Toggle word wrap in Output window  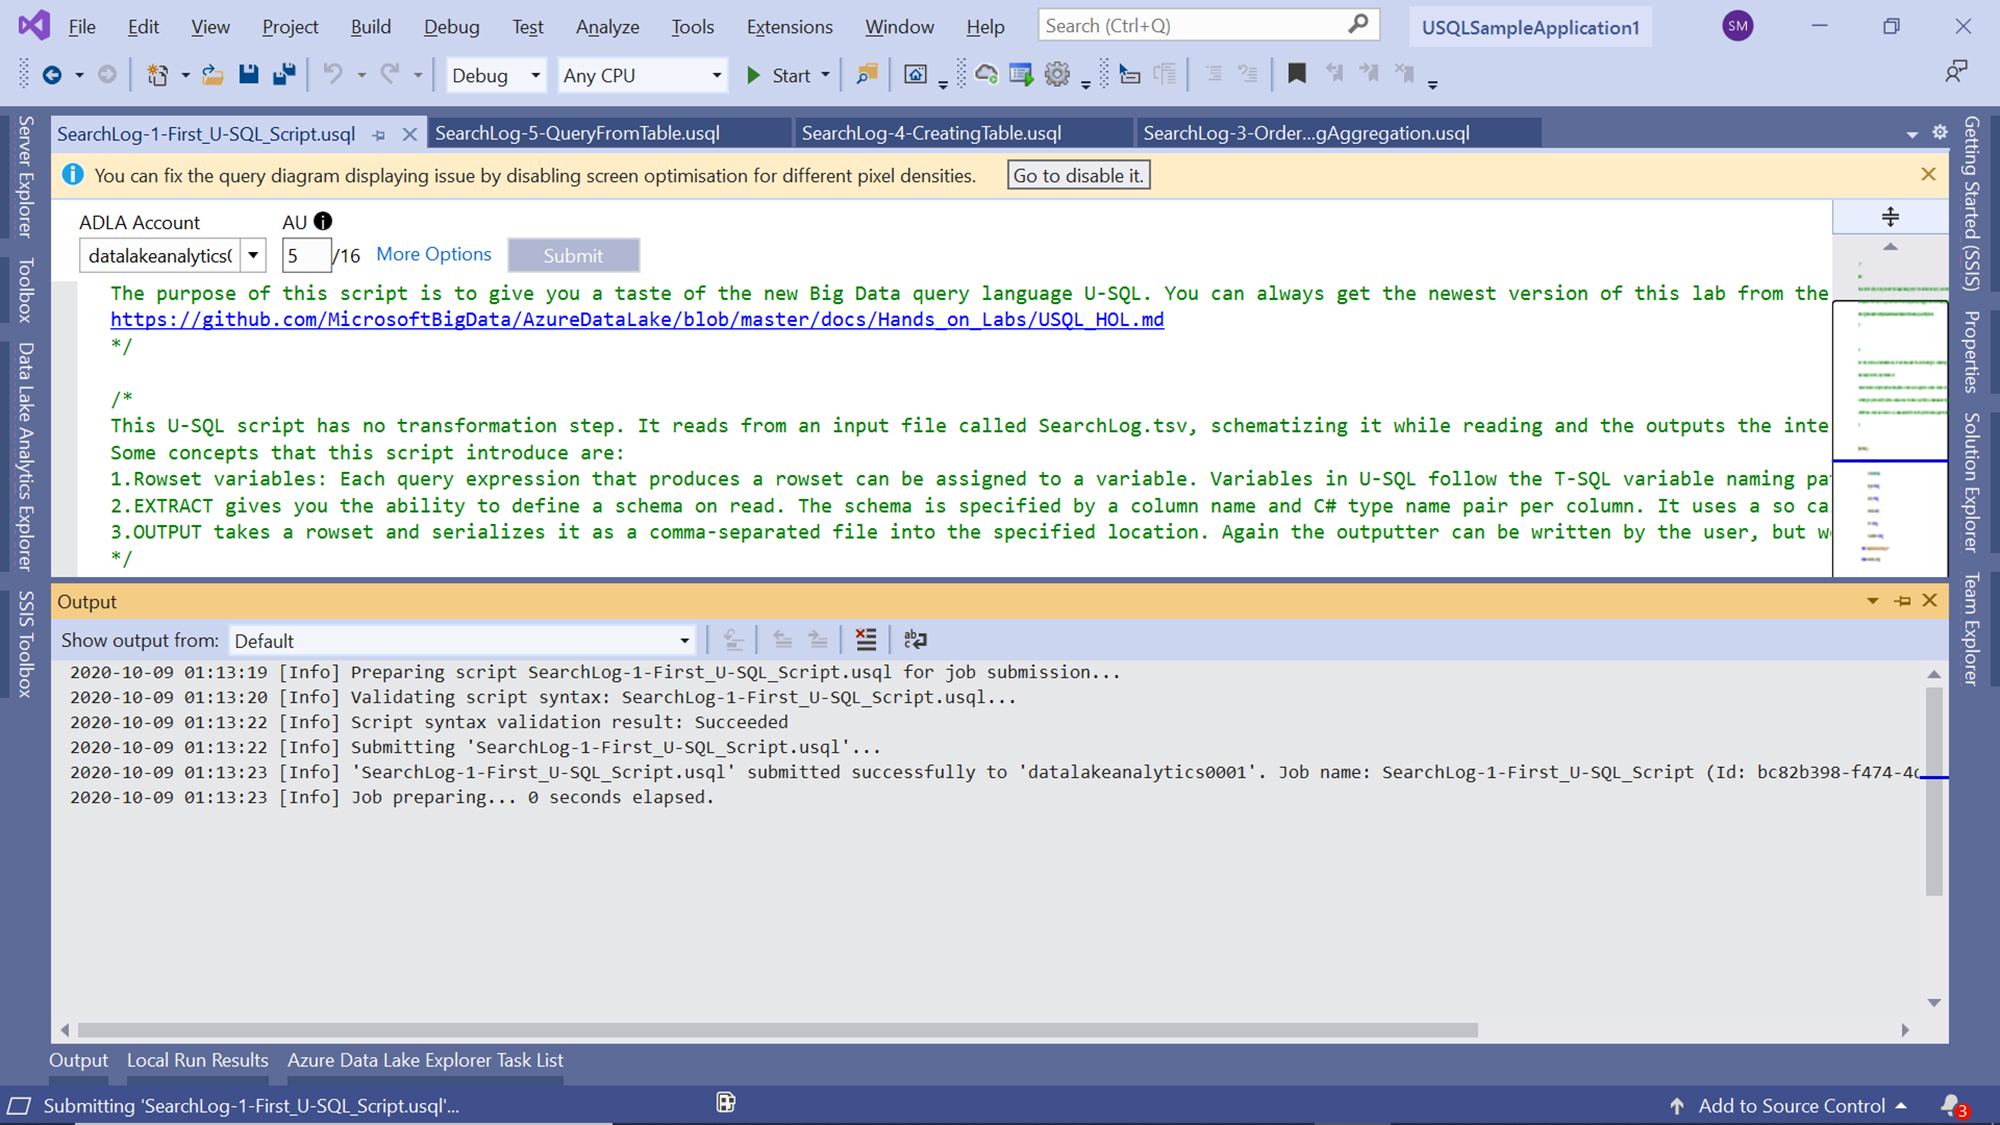click(x=915, y=639)
